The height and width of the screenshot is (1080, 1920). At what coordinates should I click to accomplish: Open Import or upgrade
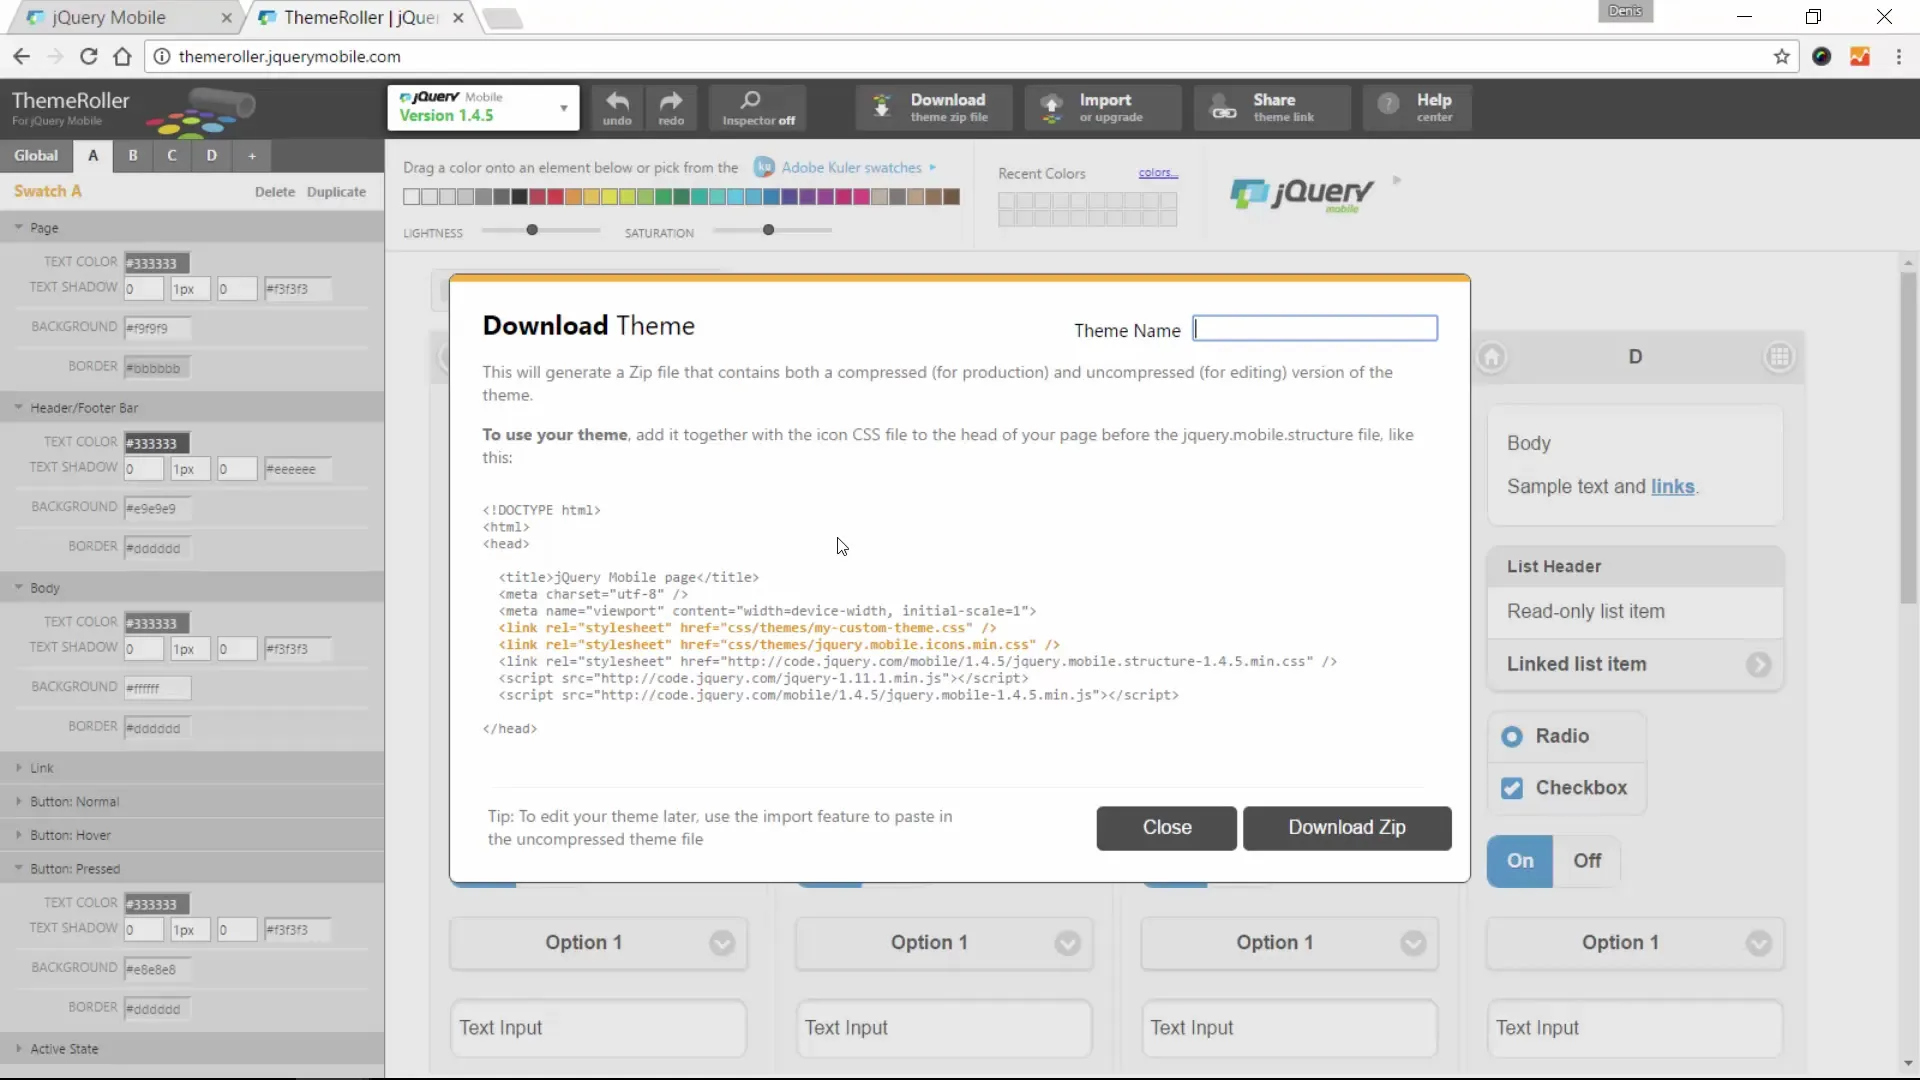[x=1103, y=107]
